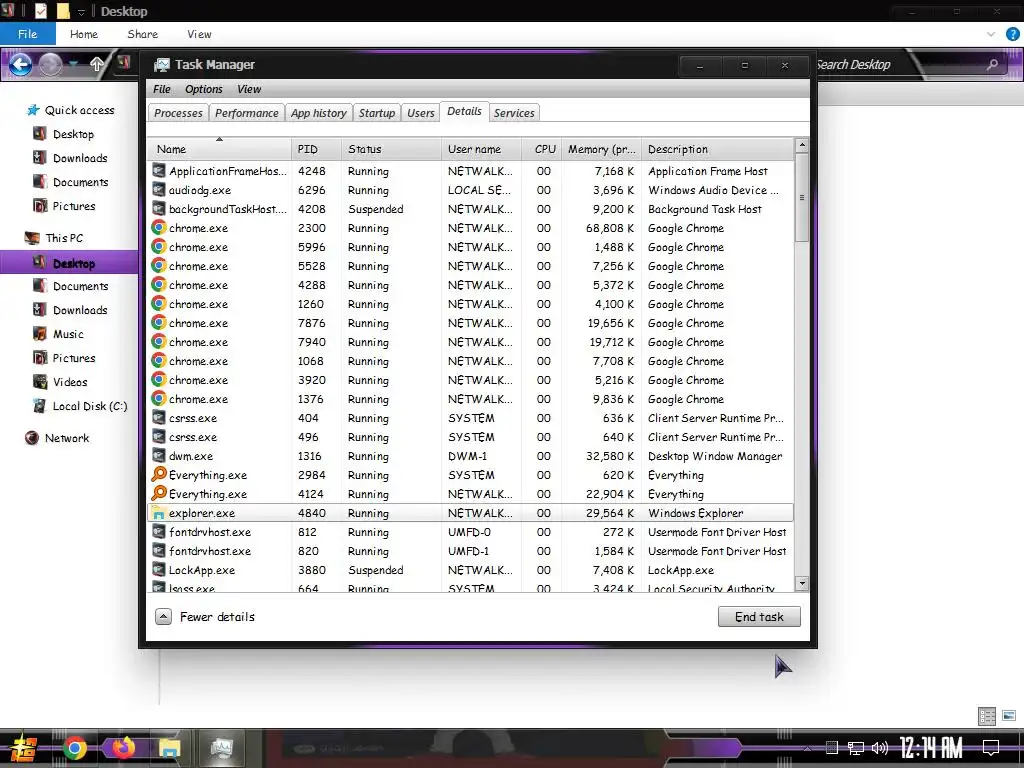Switch to the App history tab

(x=319, y=113)
